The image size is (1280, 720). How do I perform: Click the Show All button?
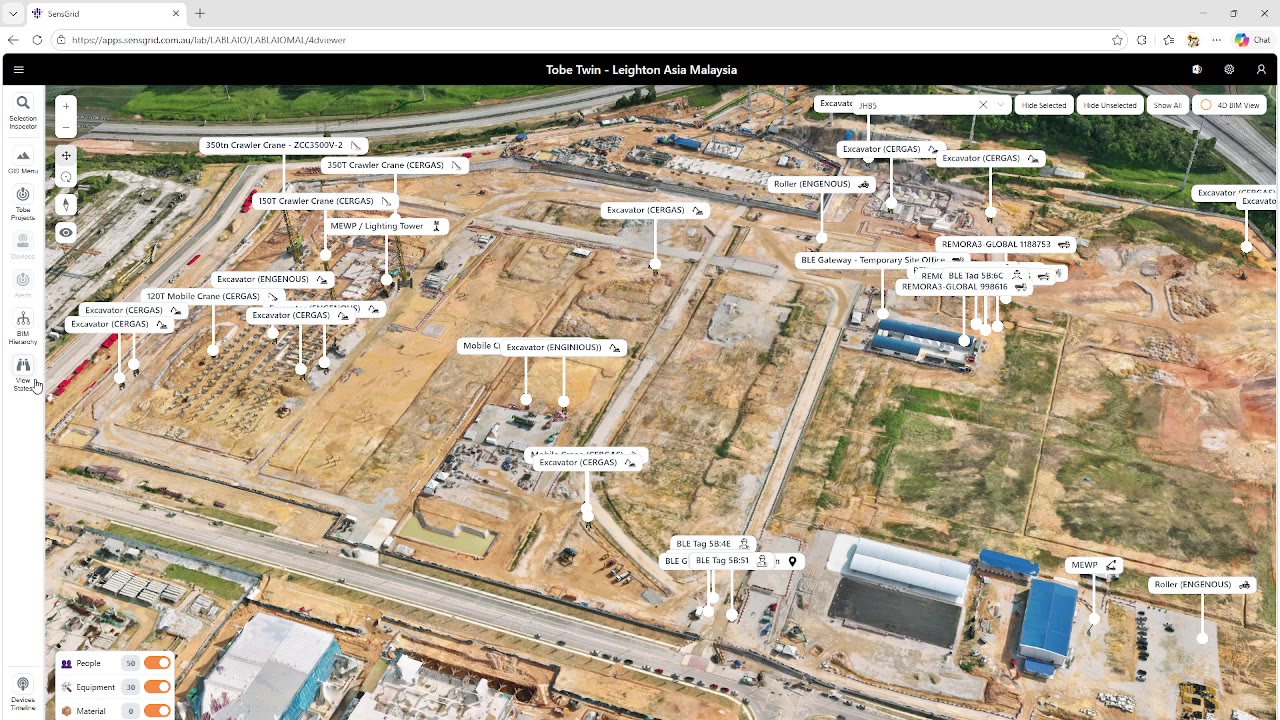click(x=1167, y=105)
